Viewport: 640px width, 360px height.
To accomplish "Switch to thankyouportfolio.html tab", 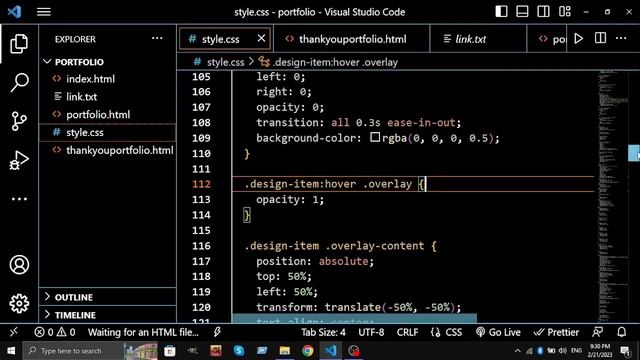I will pos(352,39).
